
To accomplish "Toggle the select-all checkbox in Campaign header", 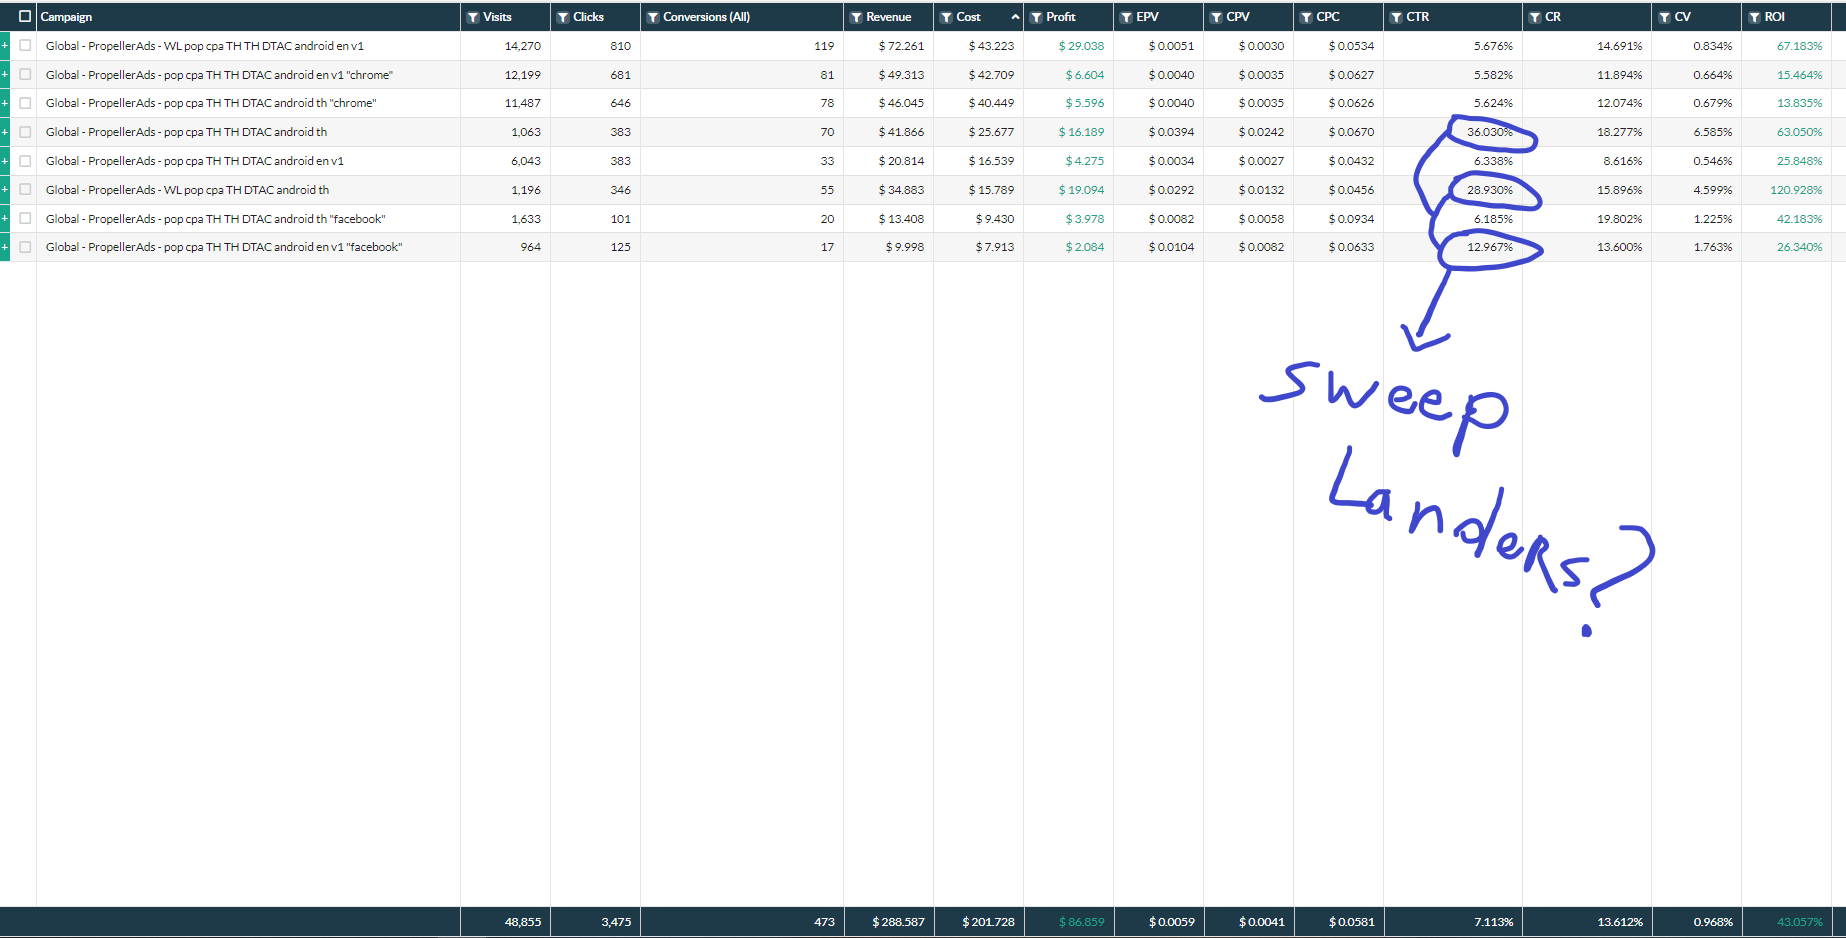I will point(25,17).
